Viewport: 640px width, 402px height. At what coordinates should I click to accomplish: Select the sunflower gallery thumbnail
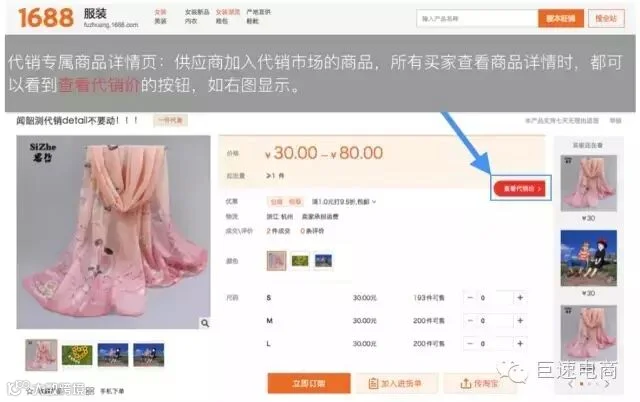click(77, 355)
